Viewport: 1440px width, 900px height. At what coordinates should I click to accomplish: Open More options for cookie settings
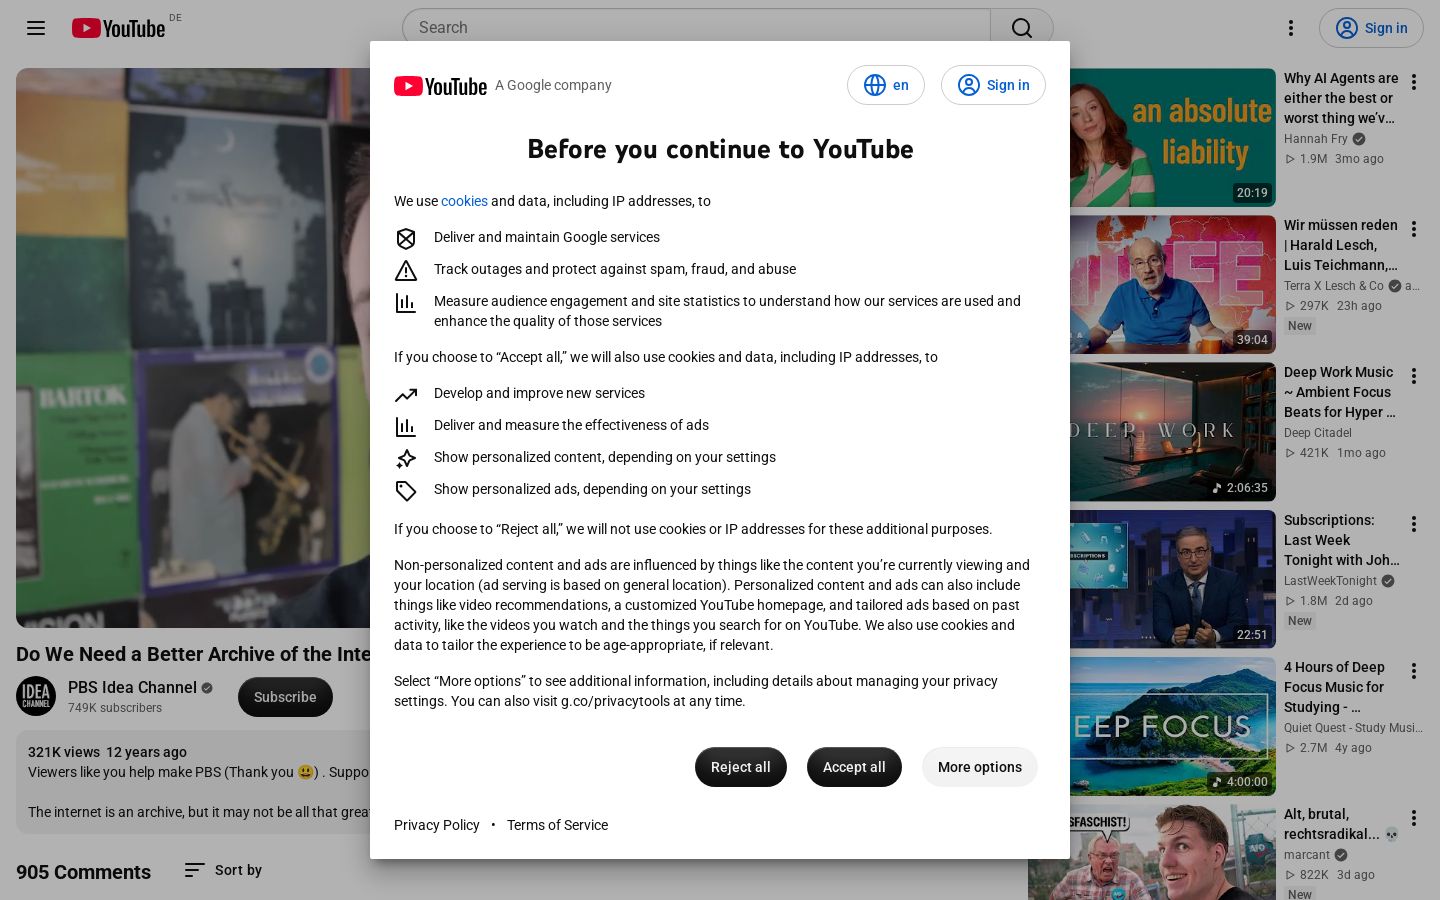point(980,767)
